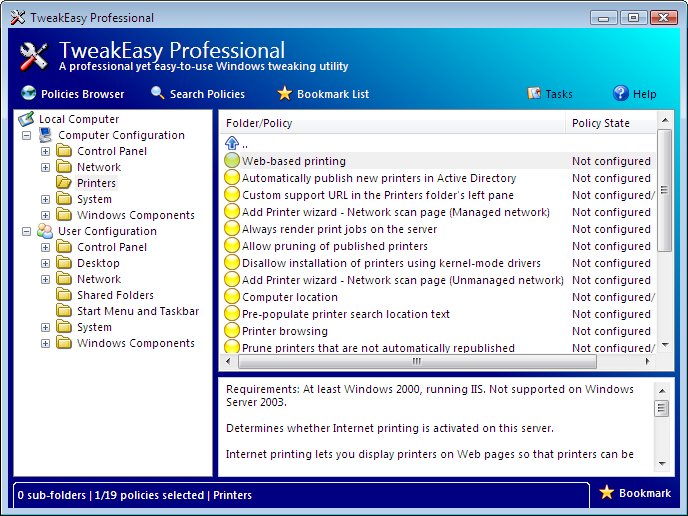Expand Windows Components under User Configuration

(x=45, y=343)
